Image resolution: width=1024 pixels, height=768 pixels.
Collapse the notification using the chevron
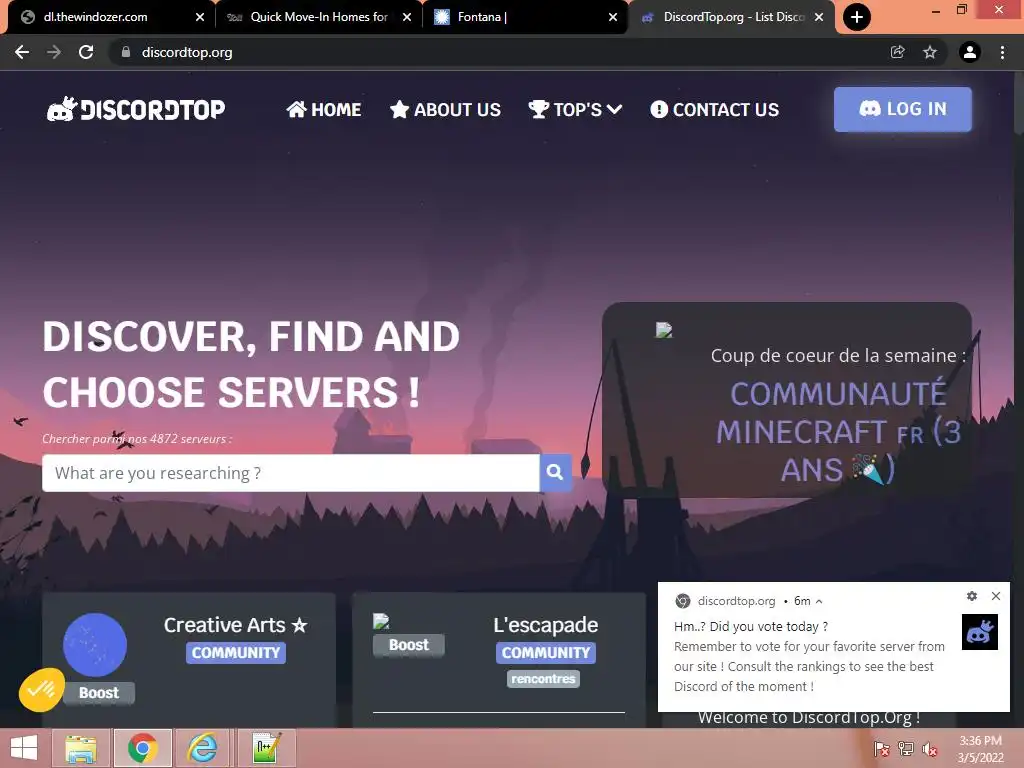pos(819,601)
